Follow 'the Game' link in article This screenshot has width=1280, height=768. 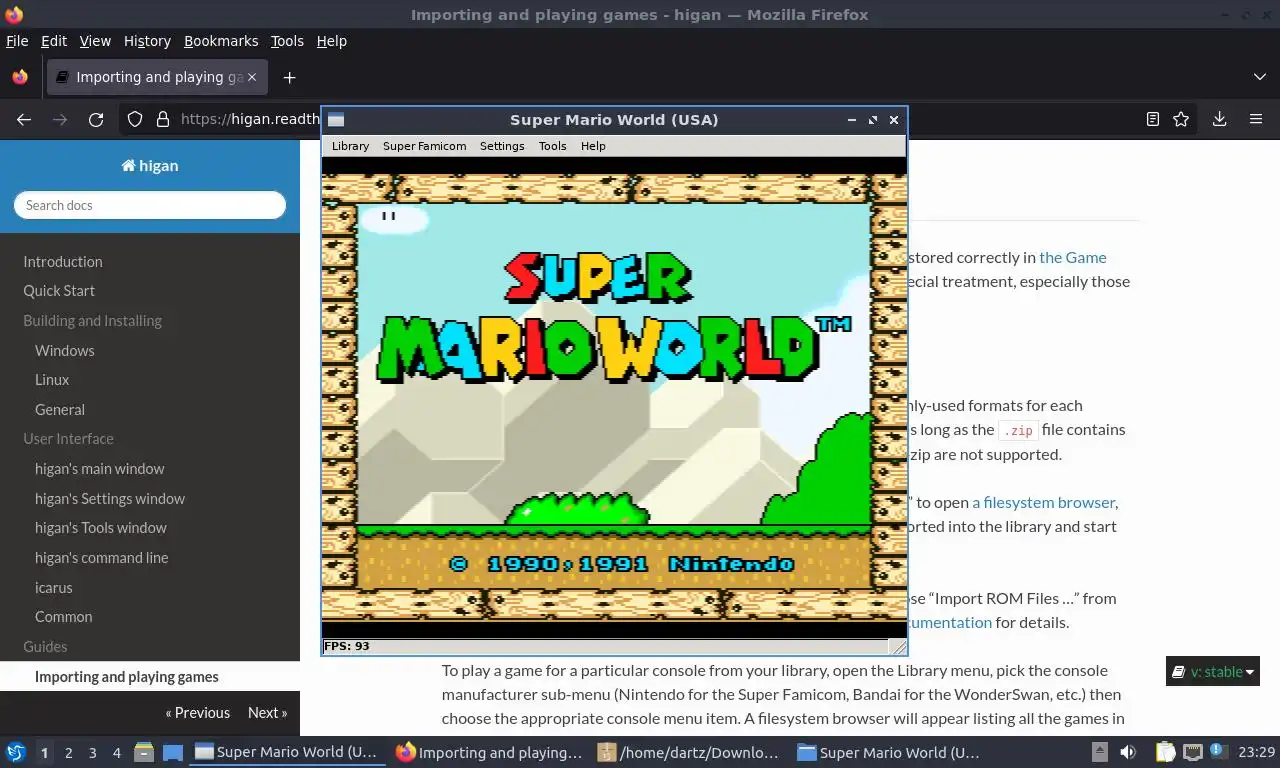(1072, 257)
